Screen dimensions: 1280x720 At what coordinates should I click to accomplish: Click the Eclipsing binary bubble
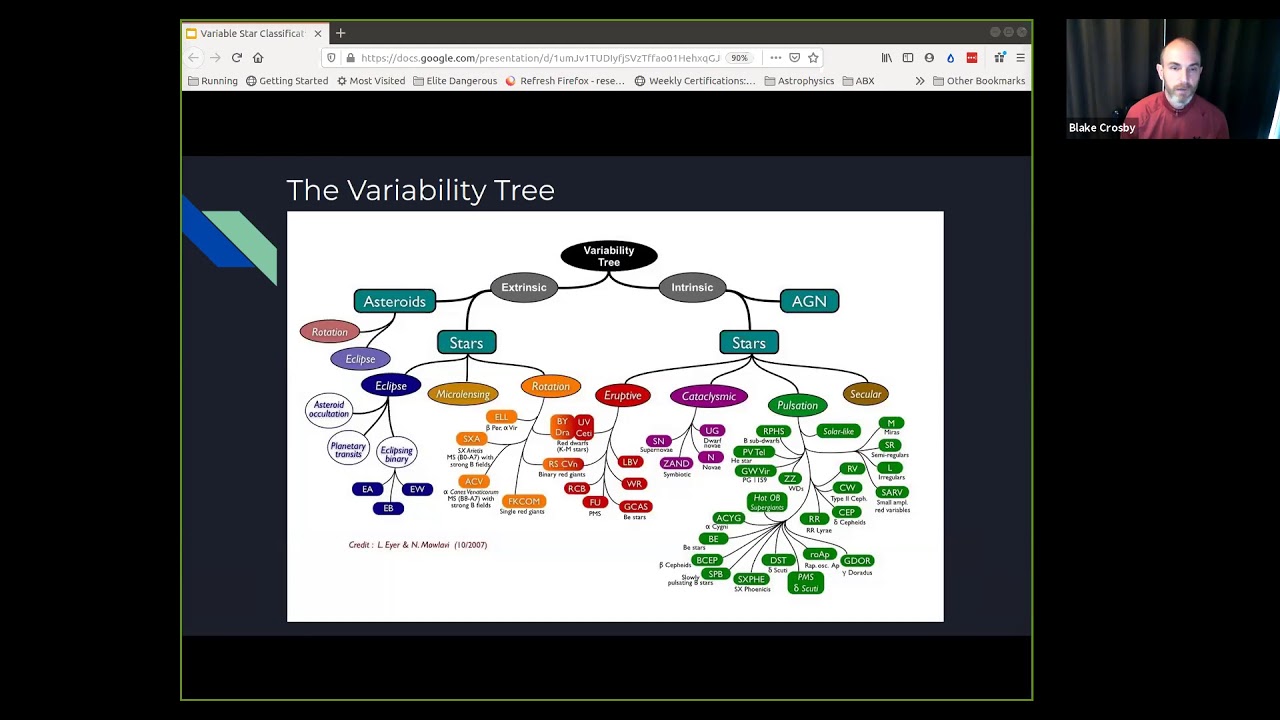point(396,454)
